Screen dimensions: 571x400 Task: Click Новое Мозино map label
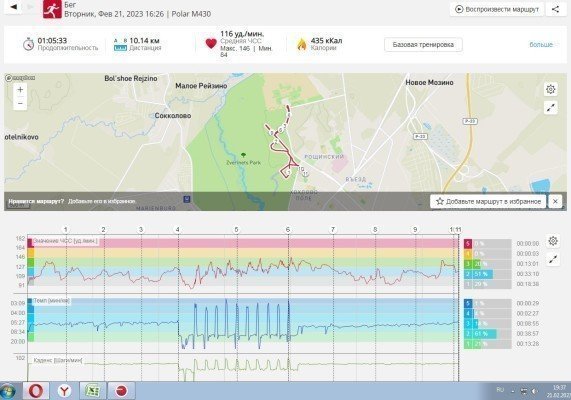429,83
